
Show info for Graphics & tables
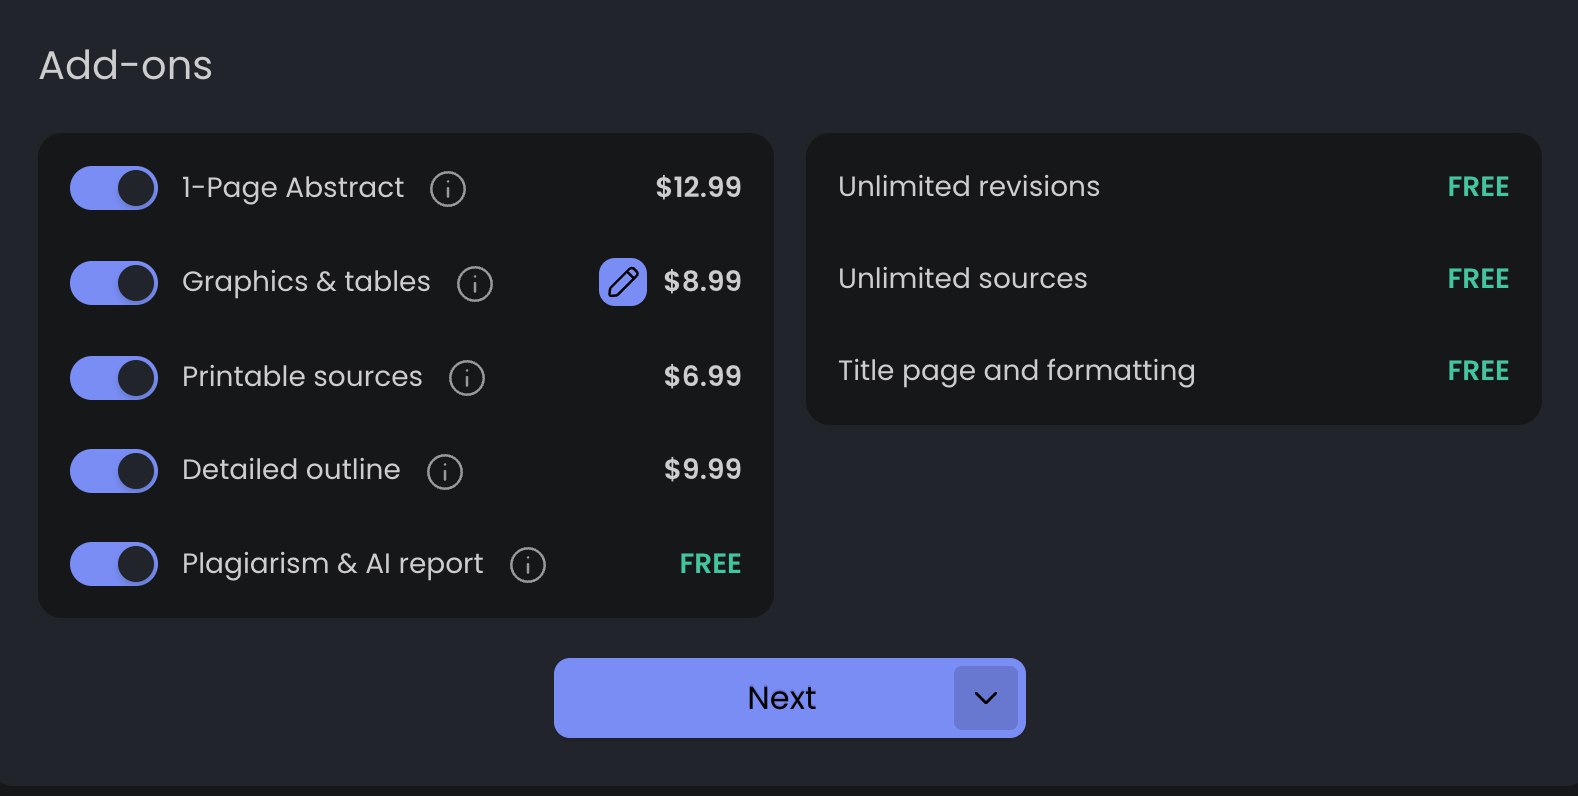click(474, 283)
